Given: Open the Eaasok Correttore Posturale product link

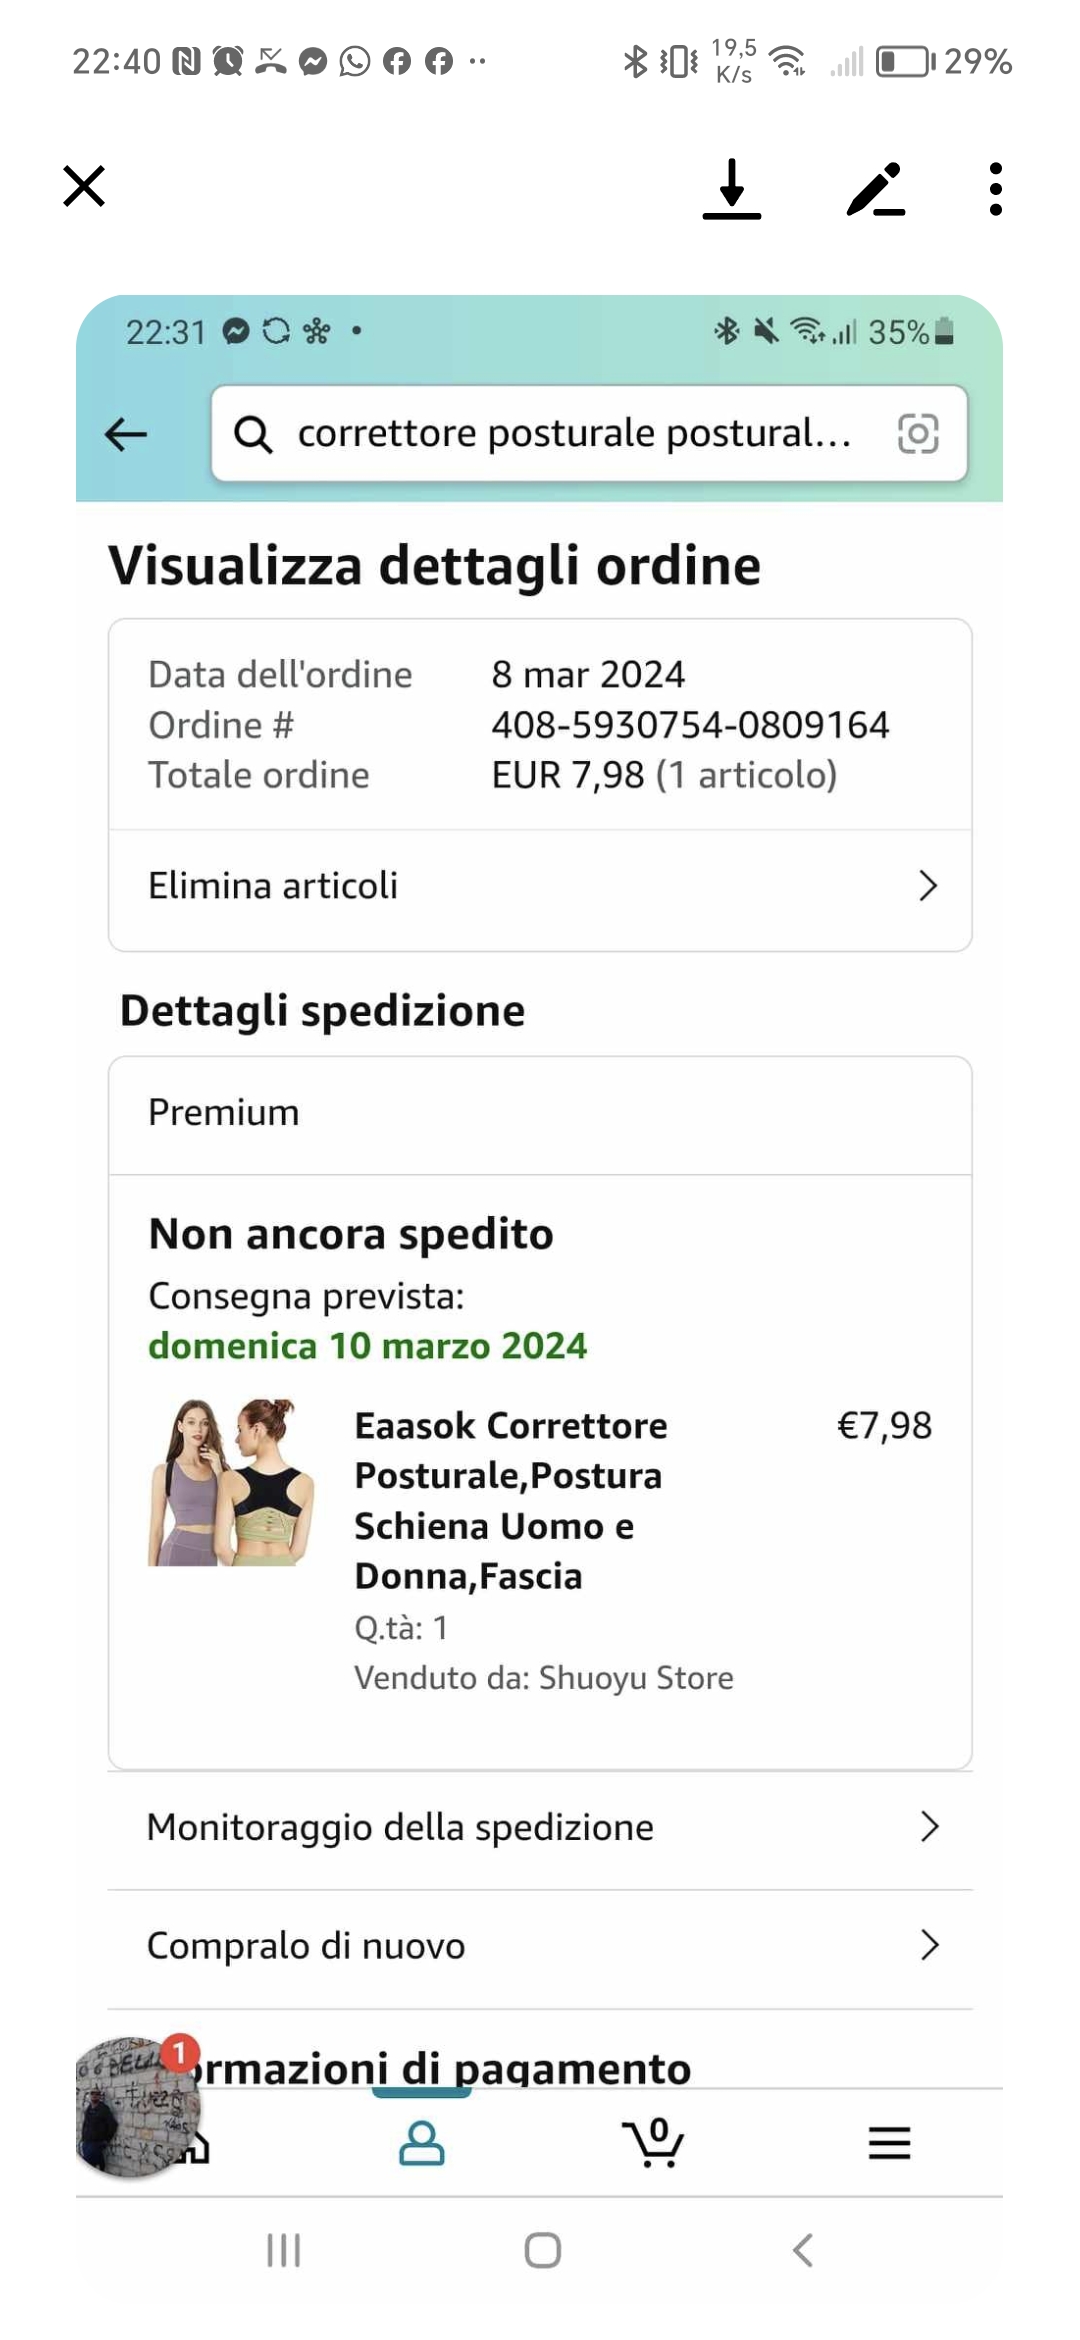Looking at the screenshot, I should click(510, 1500).
